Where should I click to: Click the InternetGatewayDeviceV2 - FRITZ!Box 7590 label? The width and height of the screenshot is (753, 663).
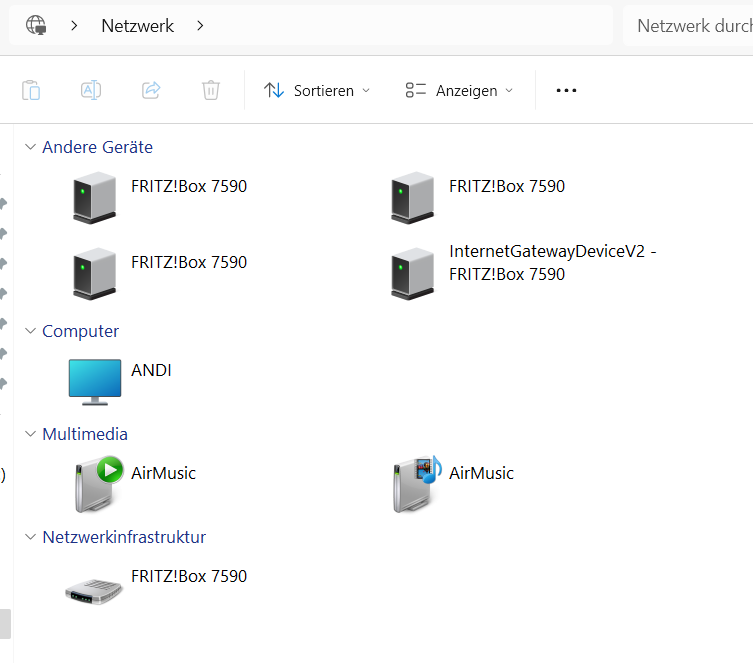(x=553, y=263)
